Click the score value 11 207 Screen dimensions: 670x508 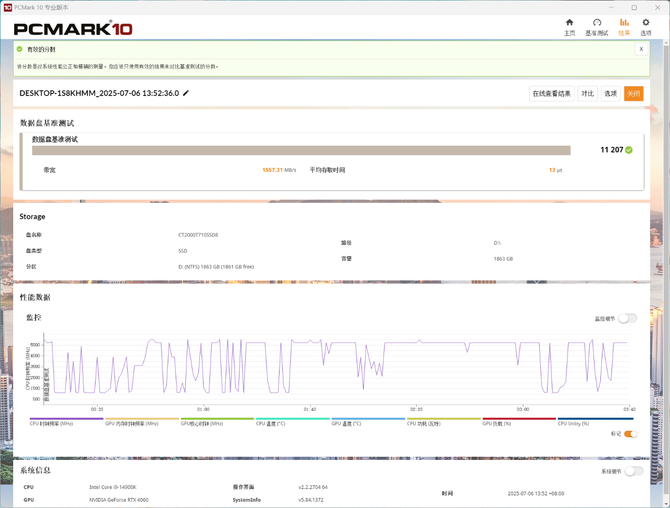coord(611,150)
